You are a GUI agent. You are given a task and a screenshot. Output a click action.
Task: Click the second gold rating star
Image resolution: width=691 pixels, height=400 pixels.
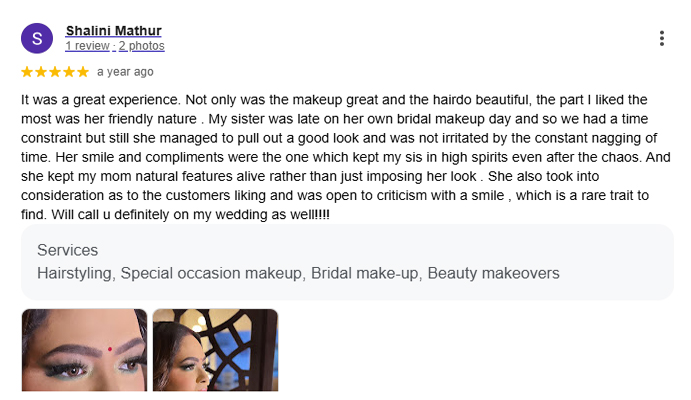pos(41,72)
